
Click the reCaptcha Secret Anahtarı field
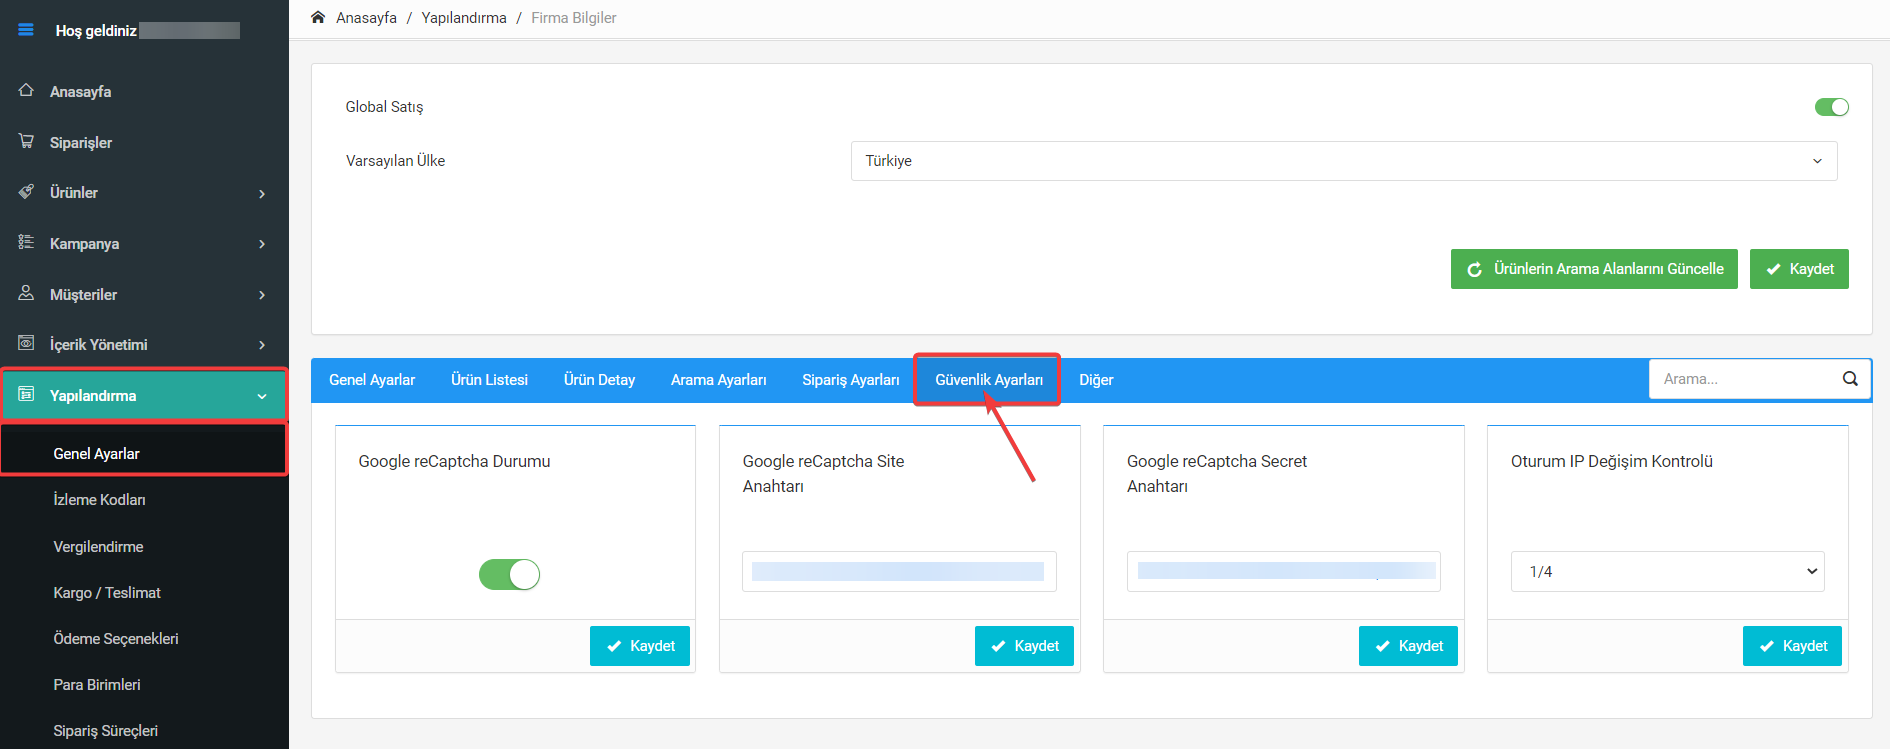(x=1283, y=571)
